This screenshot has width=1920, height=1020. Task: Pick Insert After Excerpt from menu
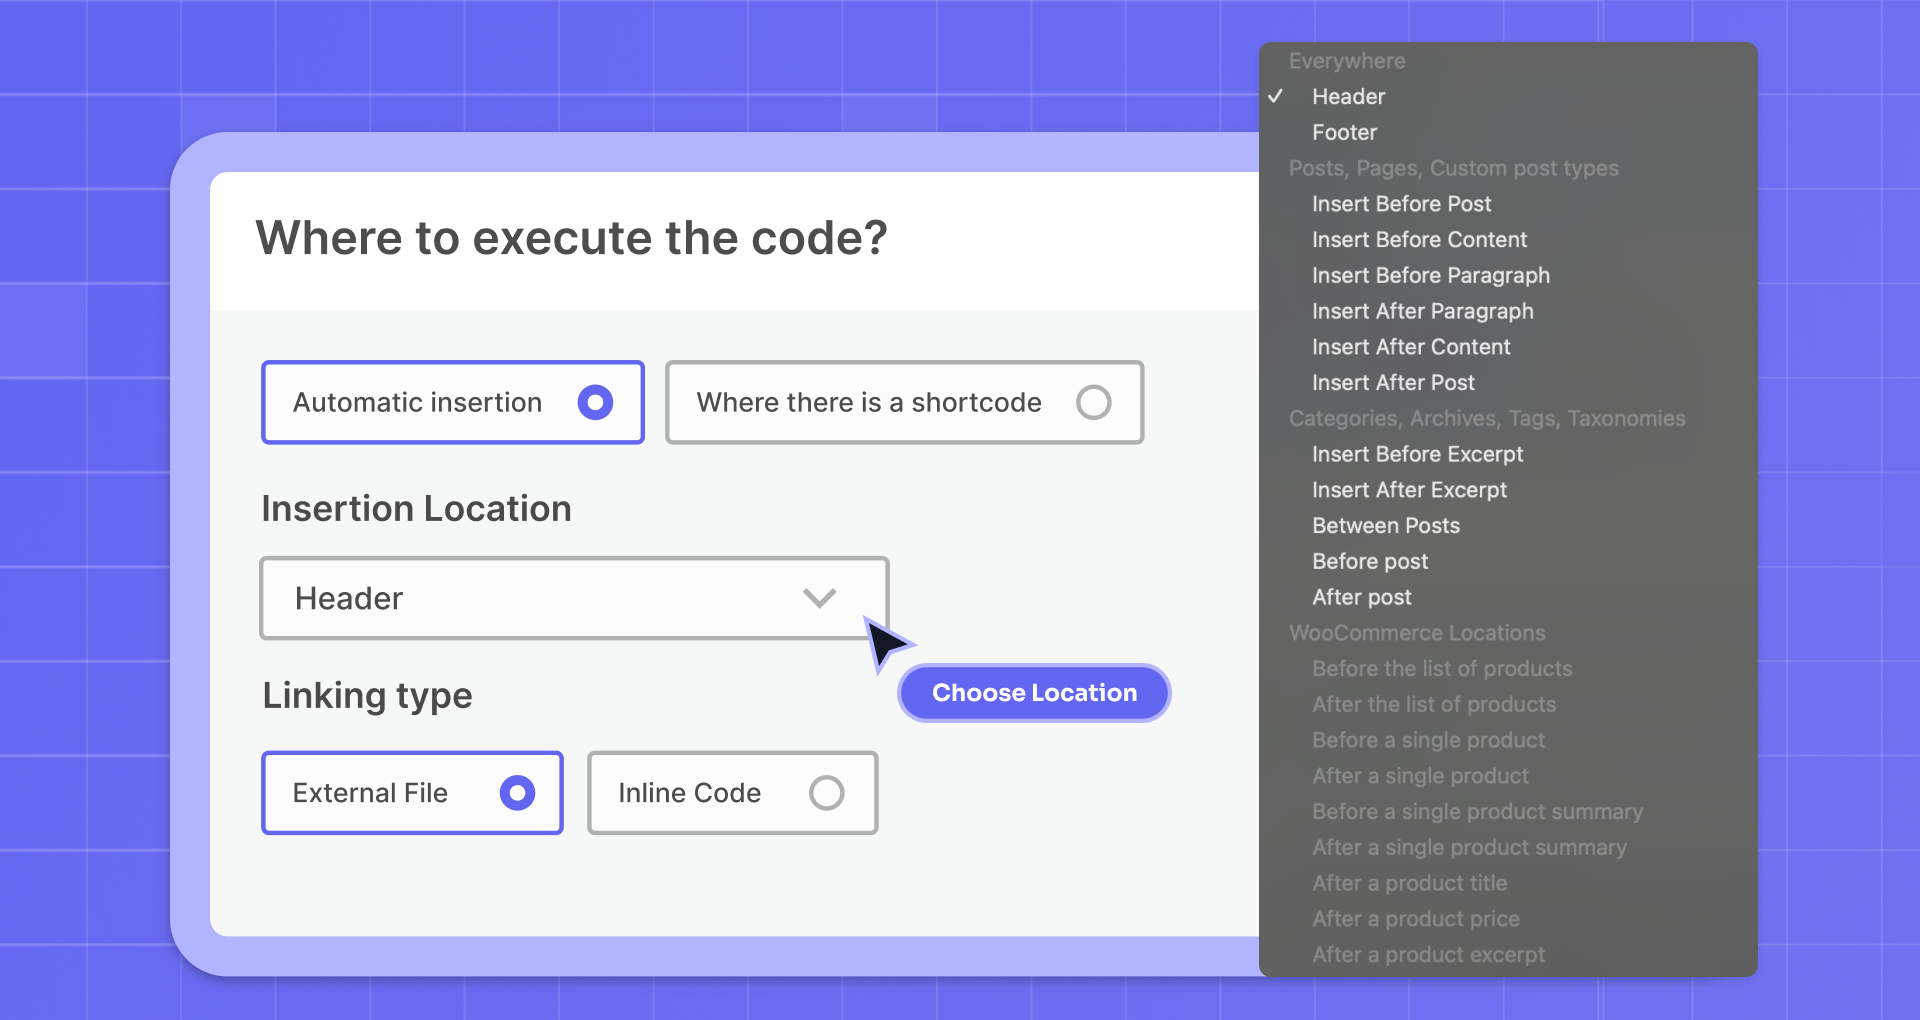pos(1409,490)
